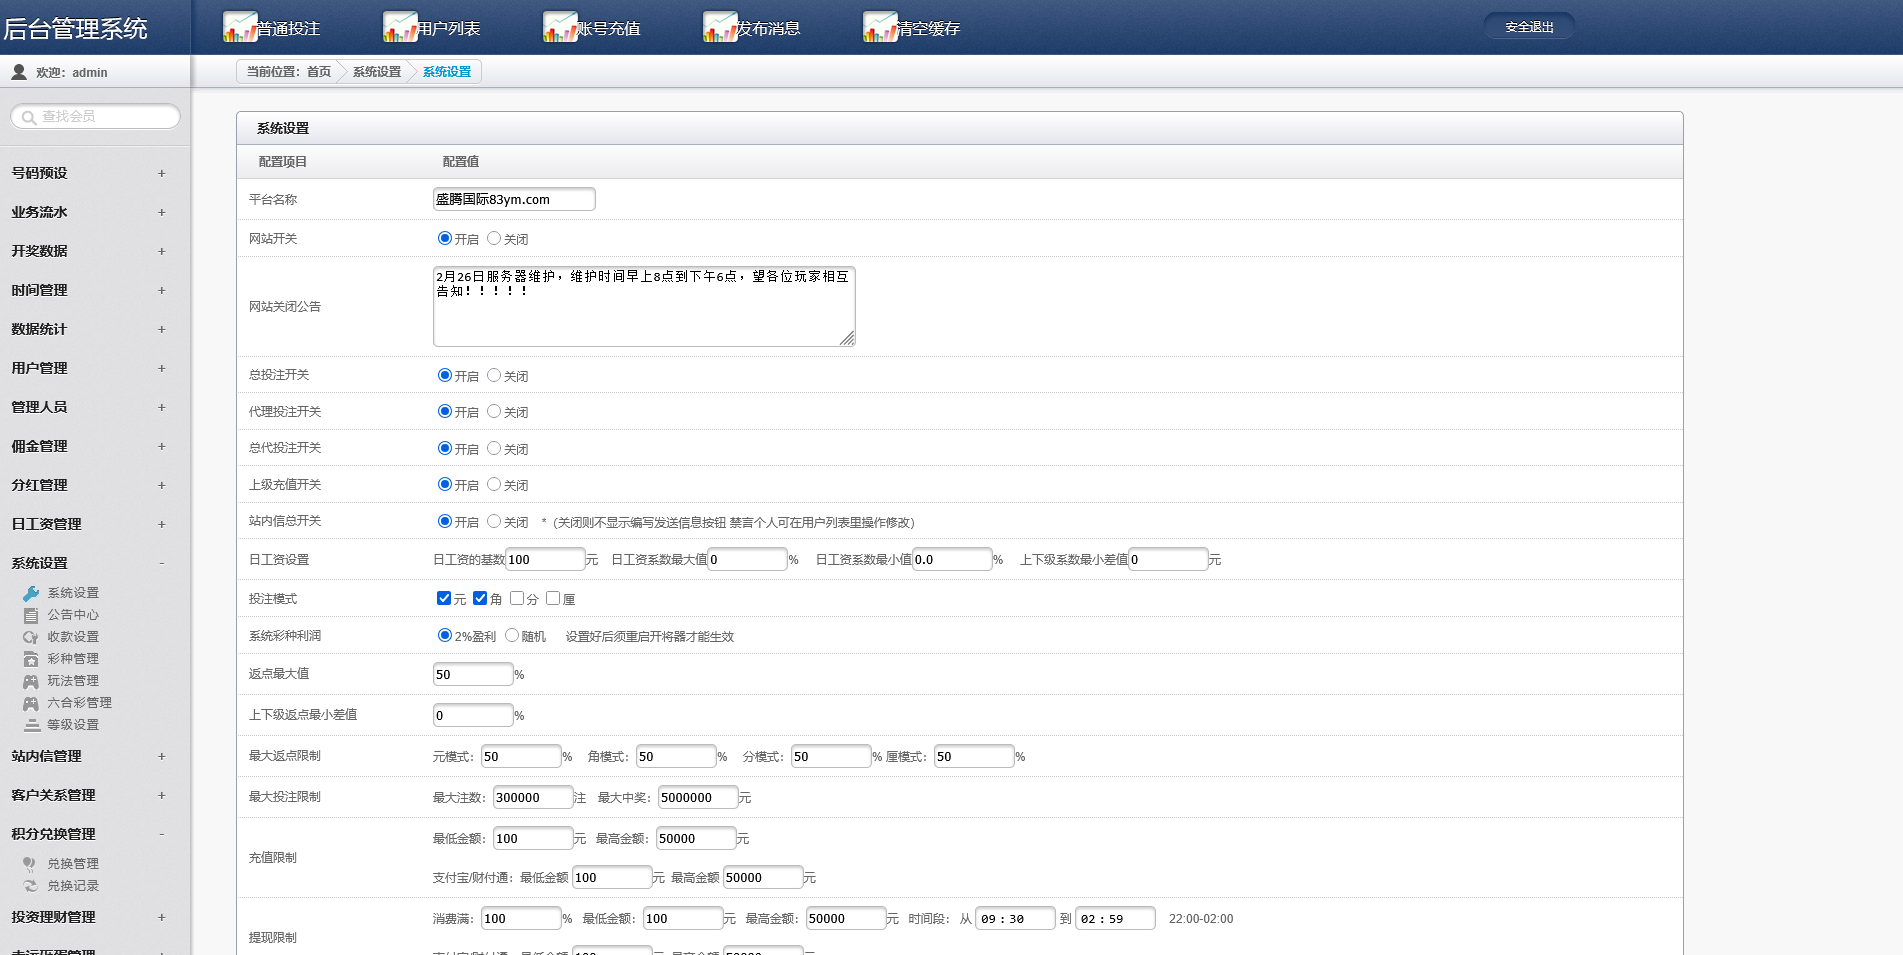This screenshot has height=955, width=1903.
Task: Click the withdrawal start time 09:30 field
Action: pyautogui.click(x=1015, y=918)
